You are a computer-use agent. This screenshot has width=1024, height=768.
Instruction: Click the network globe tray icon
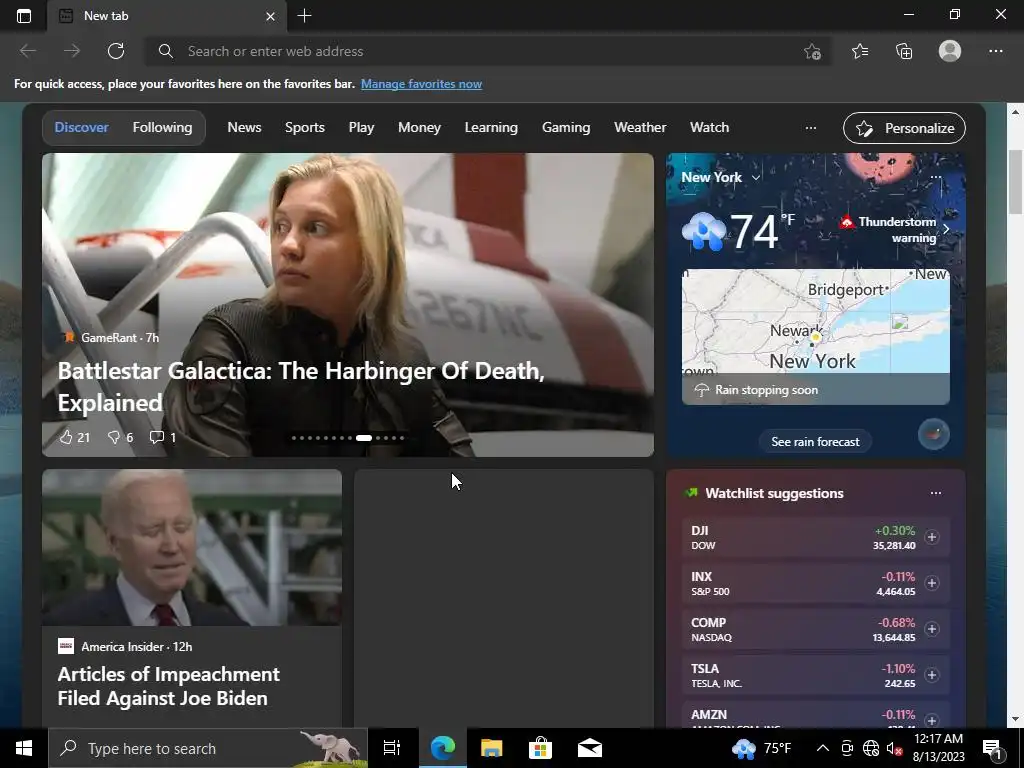871,748
